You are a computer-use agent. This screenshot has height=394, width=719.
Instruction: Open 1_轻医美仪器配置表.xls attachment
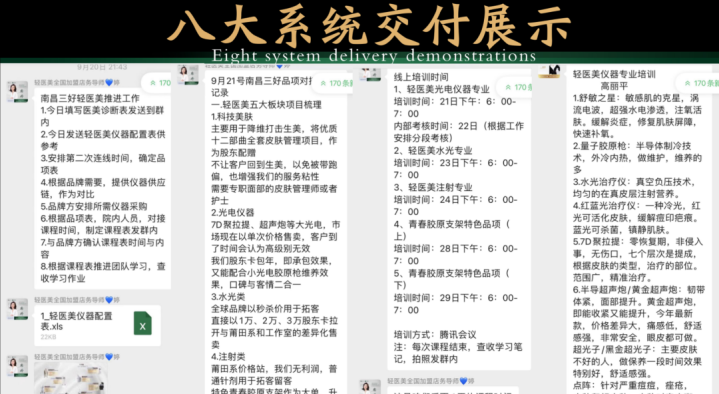pyautogui.click(x=98, y=325)
